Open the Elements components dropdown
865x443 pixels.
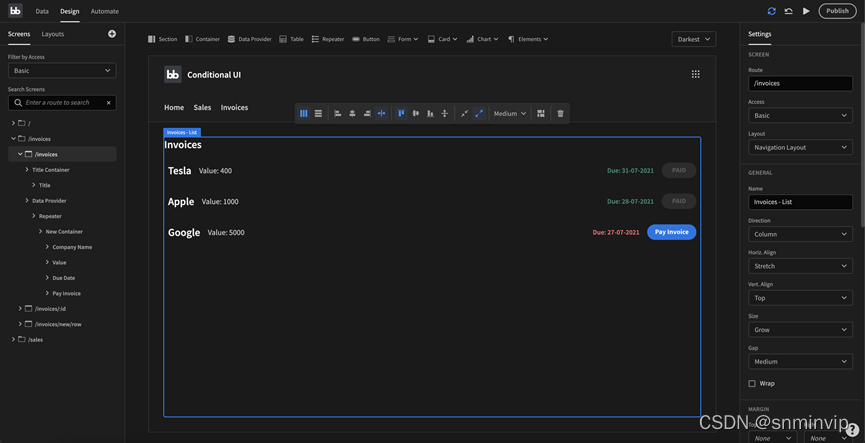click(528, 39)
